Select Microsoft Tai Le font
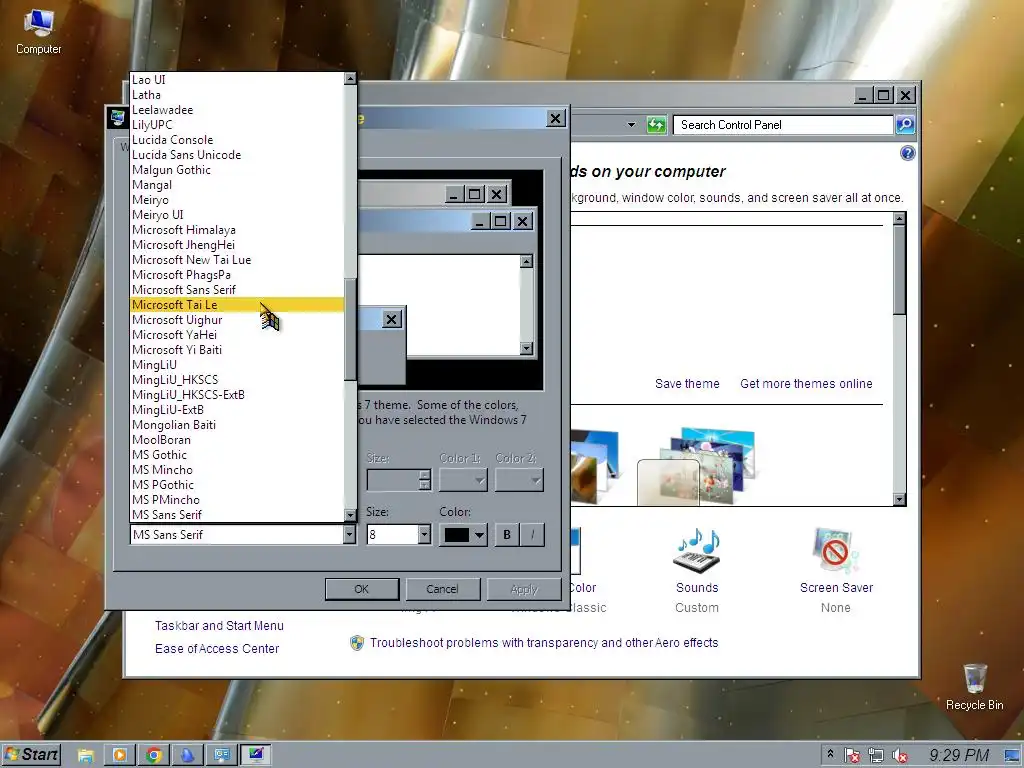Image resolution: width=1024 pixels, height=768 pixels. click(236, 305)
